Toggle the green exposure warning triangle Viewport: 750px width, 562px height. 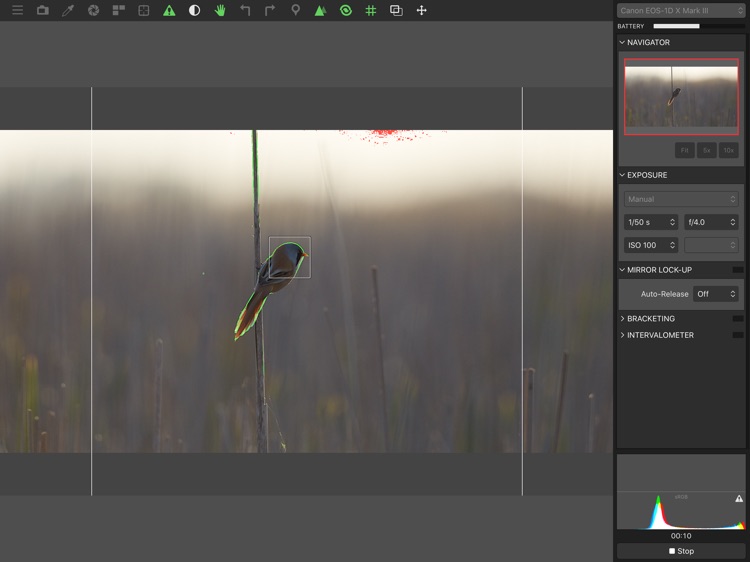[x=169, y=10]
